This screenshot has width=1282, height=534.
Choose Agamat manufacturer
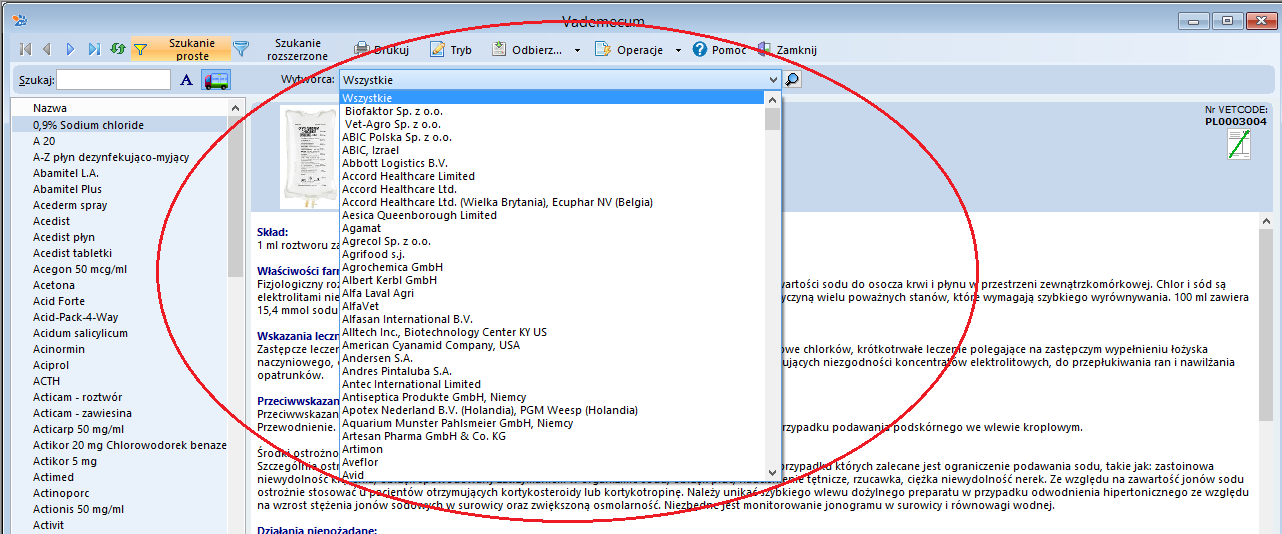tap(553, 228)
